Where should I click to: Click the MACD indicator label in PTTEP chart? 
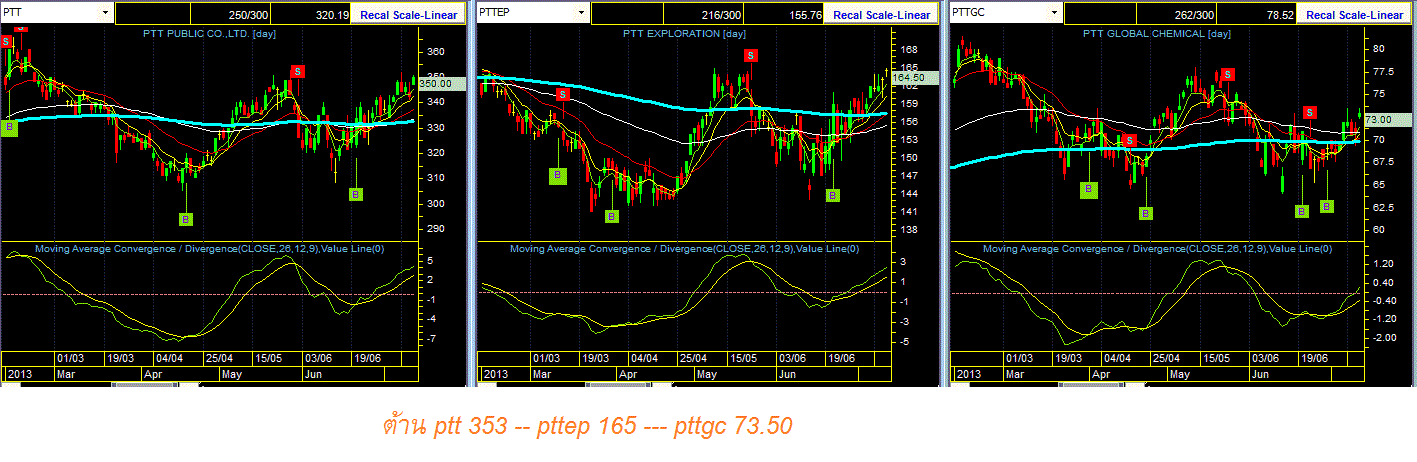pos(683,248)
